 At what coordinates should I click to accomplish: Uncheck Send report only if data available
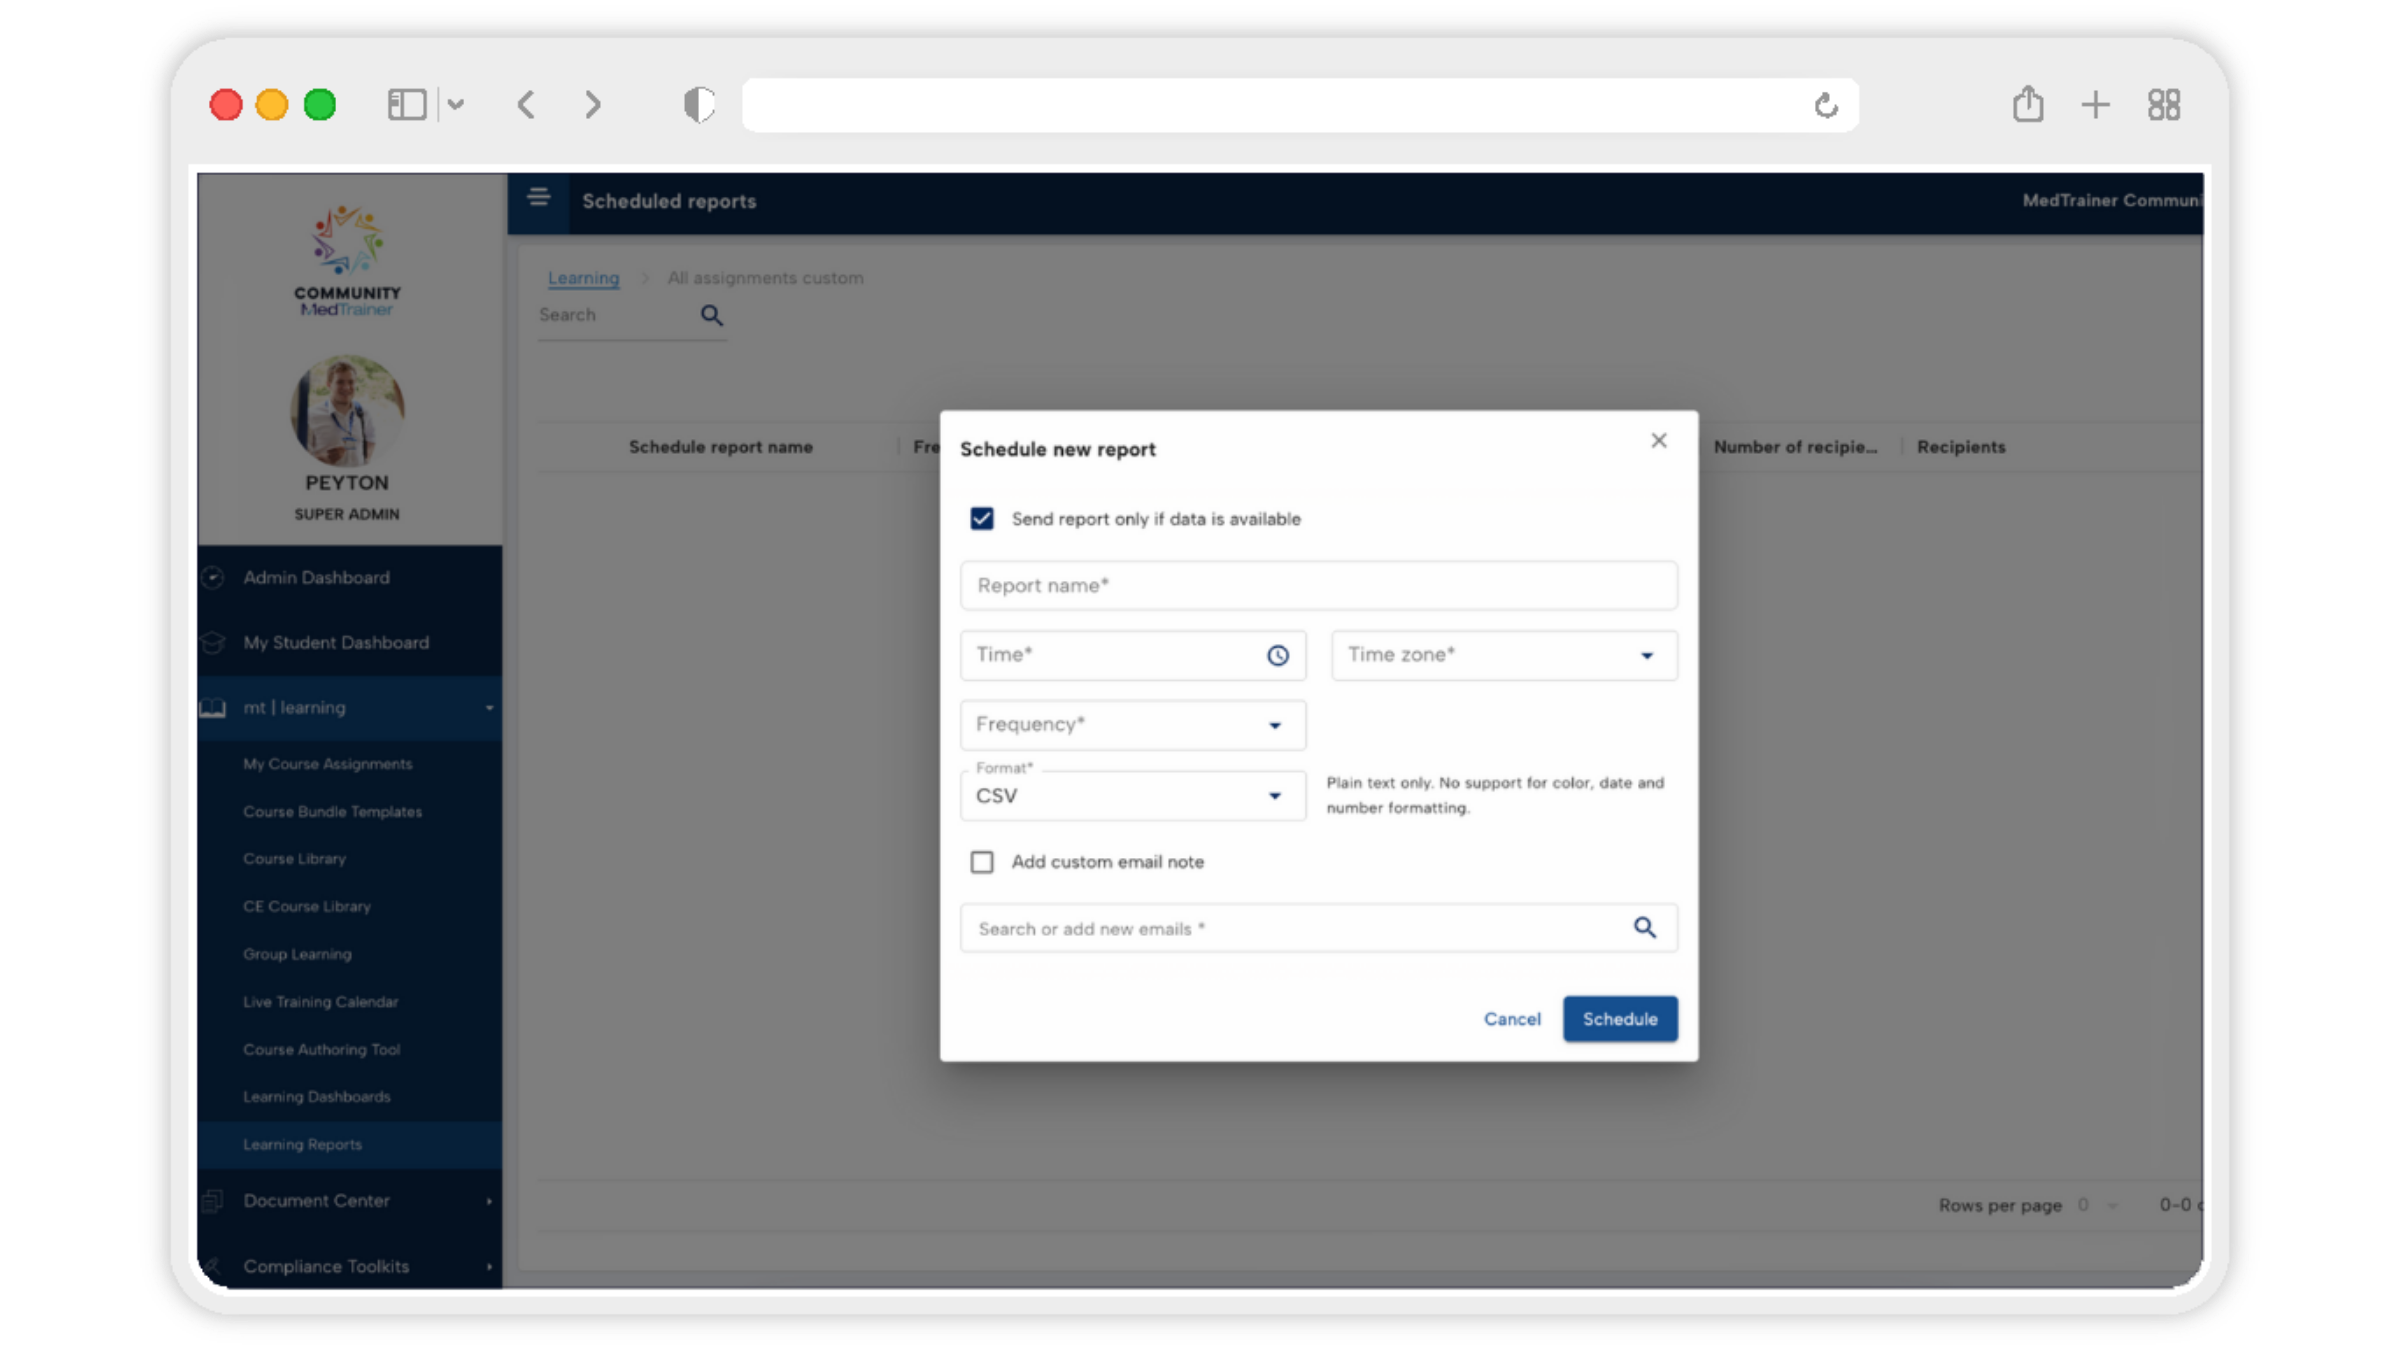pos(982,519)
